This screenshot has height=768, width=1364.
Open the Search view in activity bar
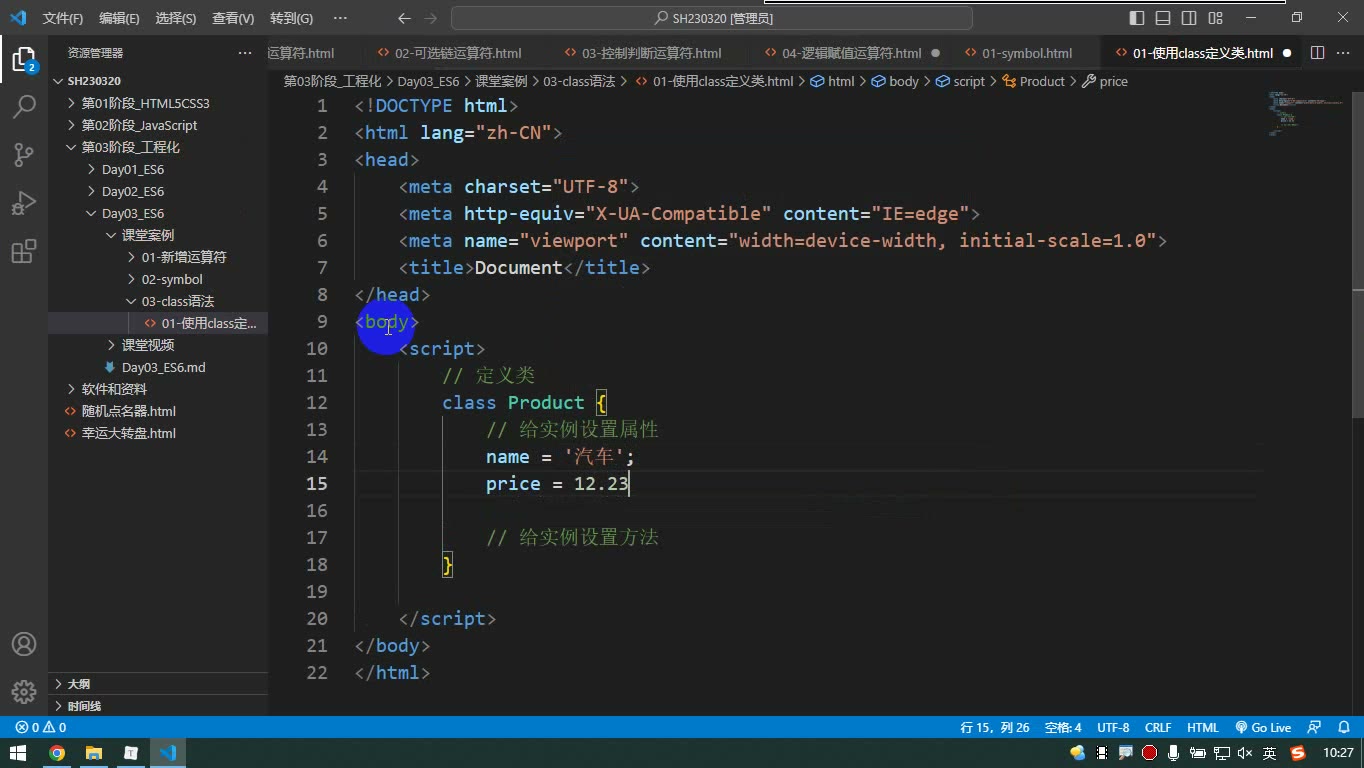[24, 106]
